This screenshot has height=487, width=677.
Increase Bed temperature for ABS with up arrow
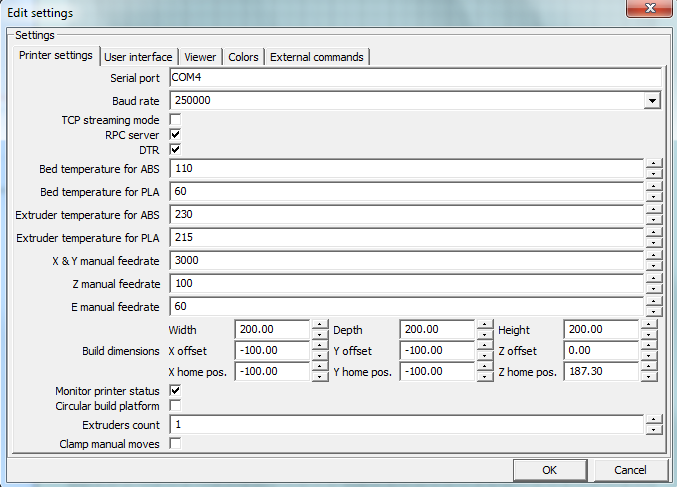click(x=653, y=163)
